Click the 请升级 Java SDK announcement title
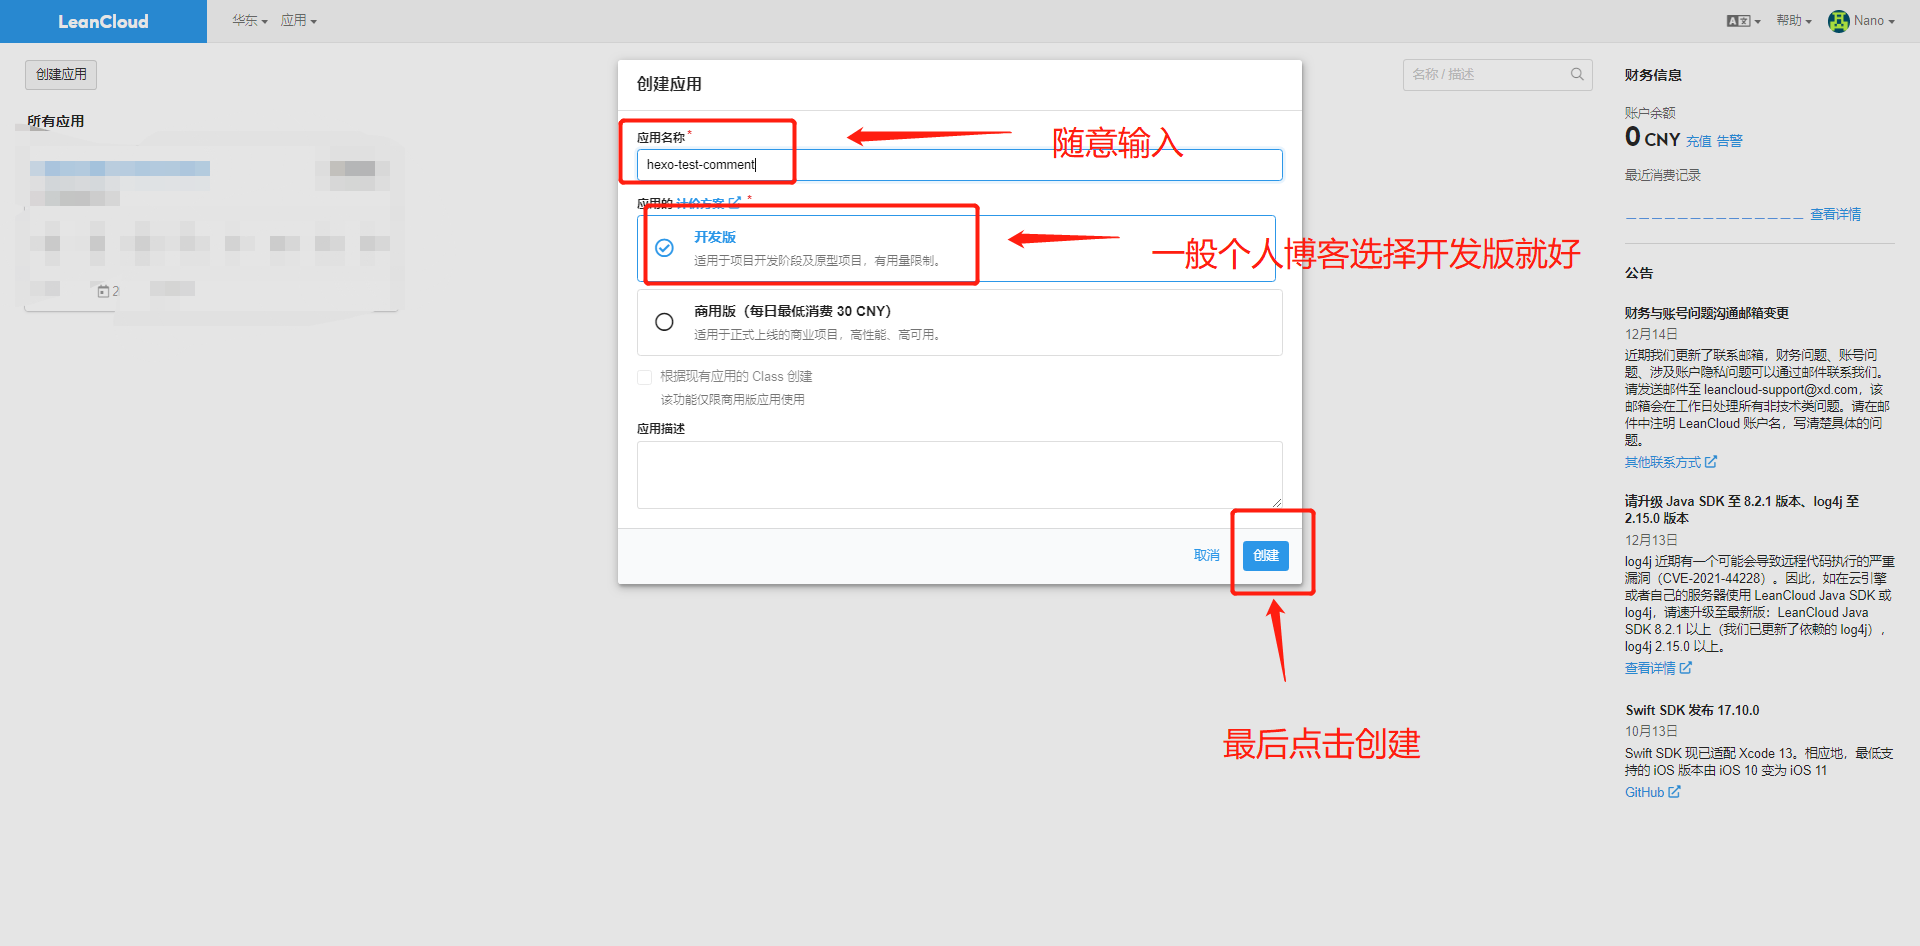Image resolution: width=1920 pixels, height=946 pixels. [1742, 510]
